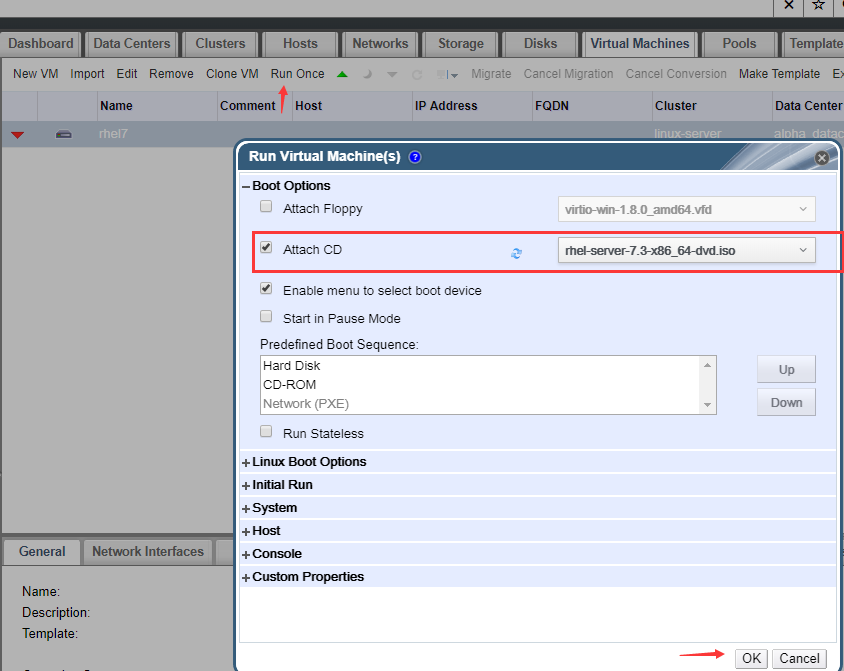Select the Disks tab
The image size is (844, 671).
tap(540, 44)
